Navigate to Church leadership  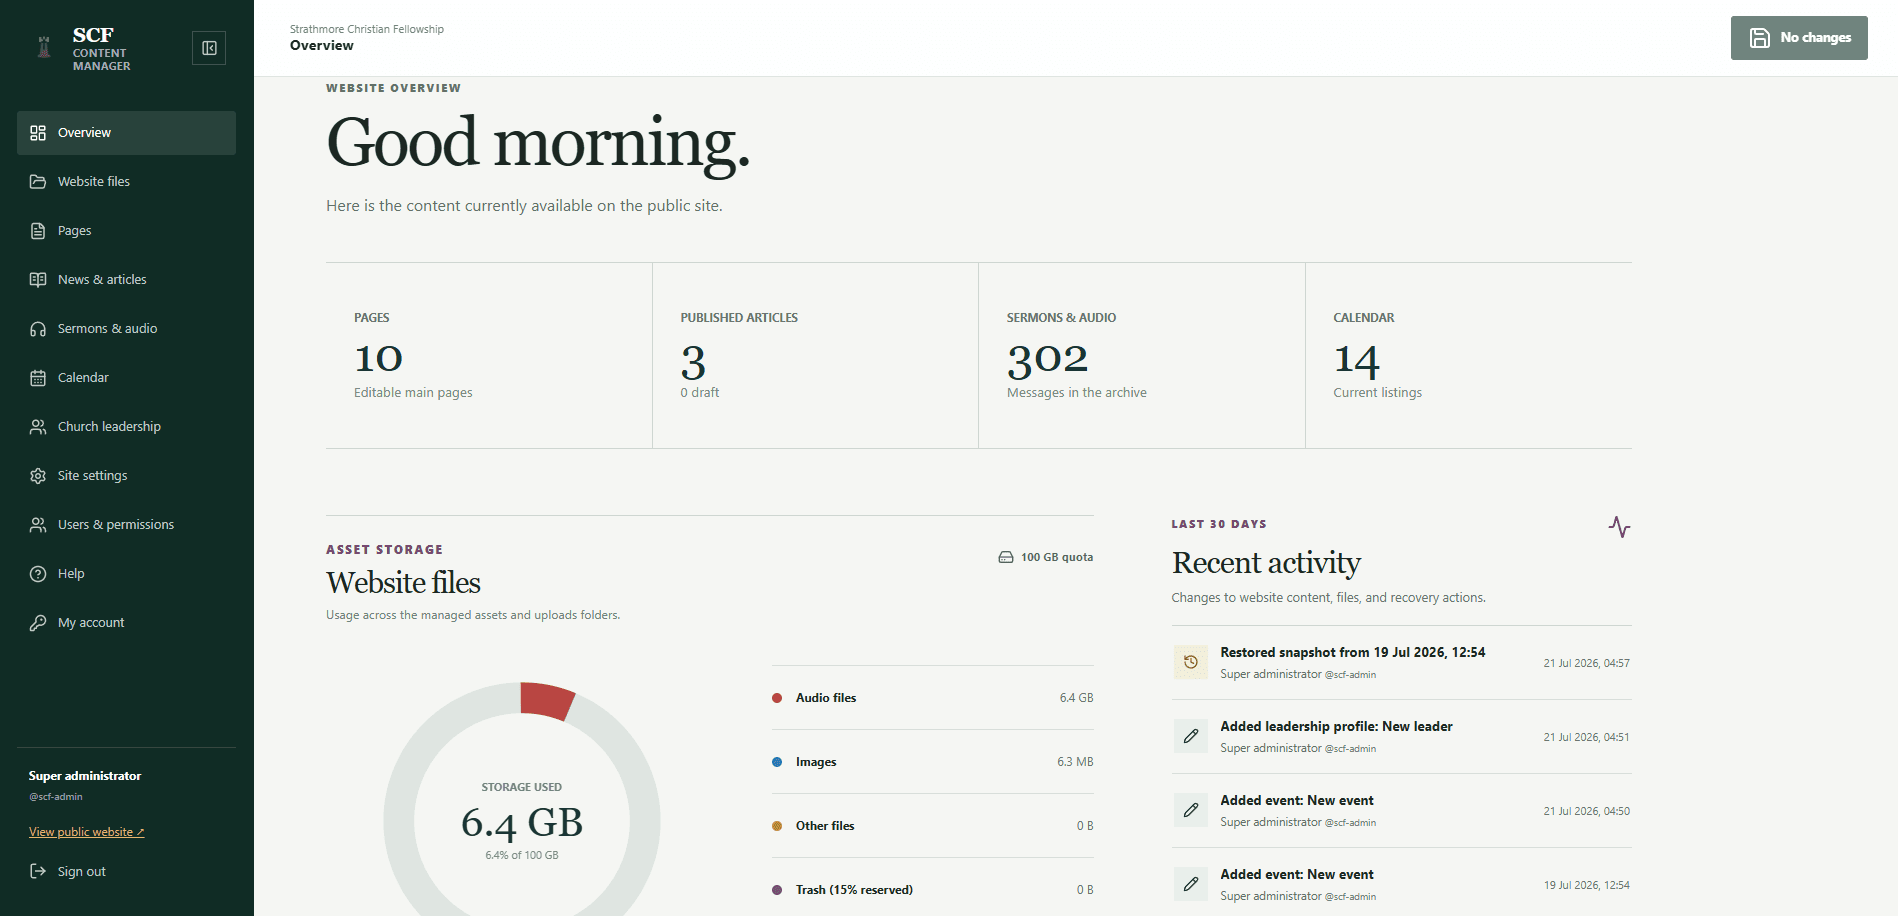(x=126, y=427)
